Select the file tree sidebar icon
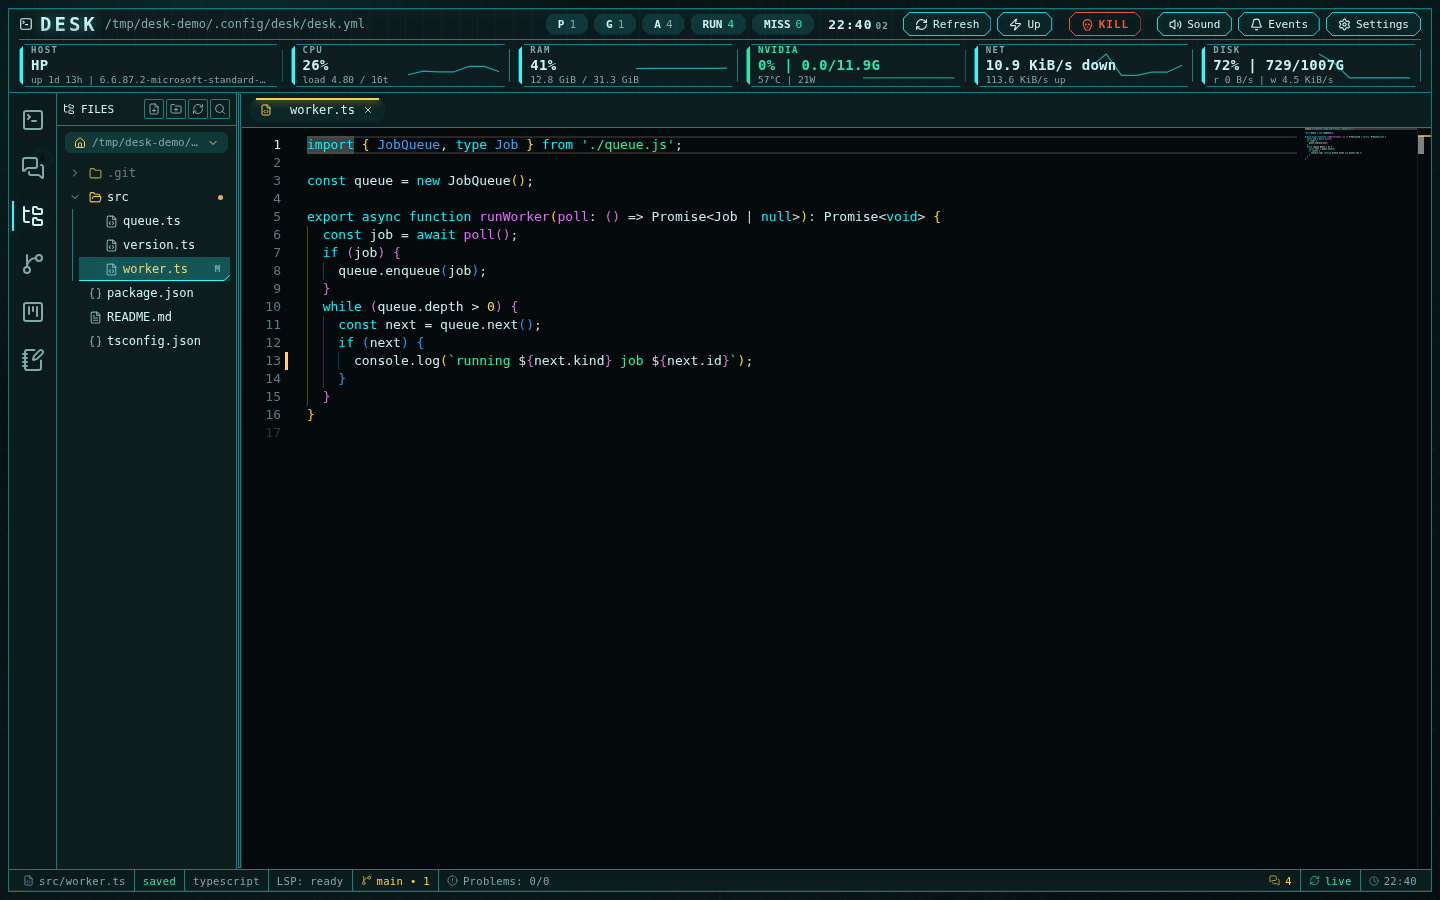The height and width of the screenshot is (900, 1440). pyautogui.click(x=33, y=216)
